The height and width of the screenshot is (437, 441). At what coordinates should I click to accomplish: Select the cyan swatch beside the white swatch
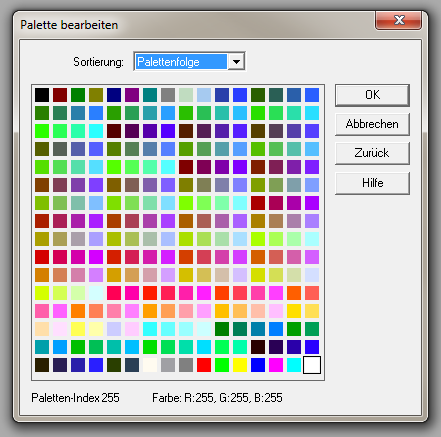(x=294, y=365)
